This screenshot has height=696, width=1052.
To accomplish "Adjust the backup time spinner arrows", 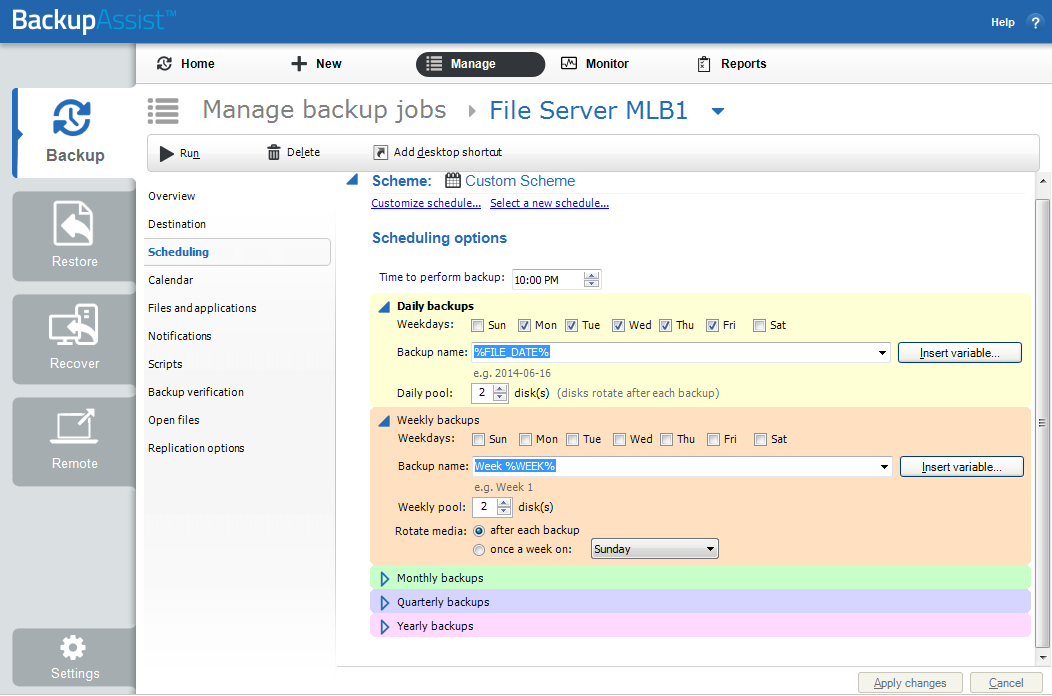I will (591, 279).
